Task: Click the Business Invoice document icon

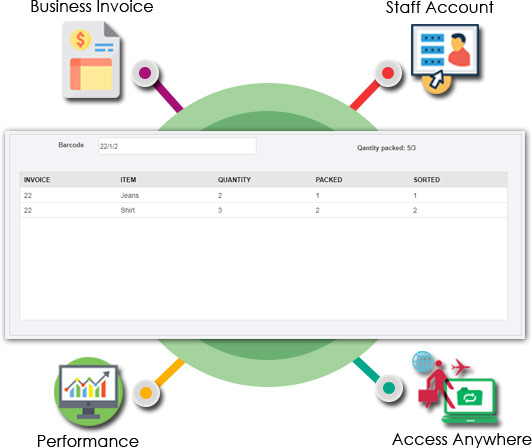Action: click(91, 60)
